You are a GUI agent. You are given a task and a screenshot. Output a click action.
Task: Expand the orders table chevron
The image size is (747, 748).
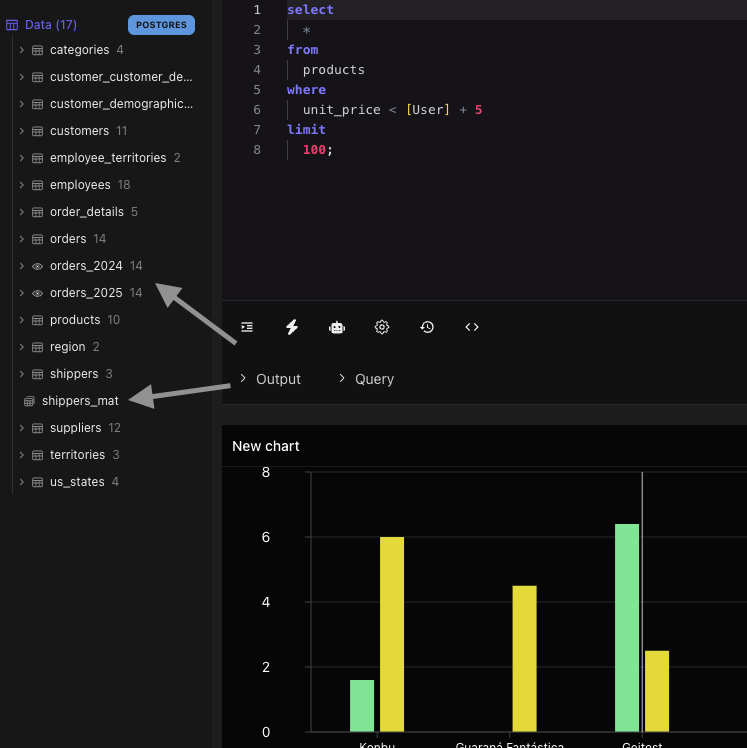point(21,239)
